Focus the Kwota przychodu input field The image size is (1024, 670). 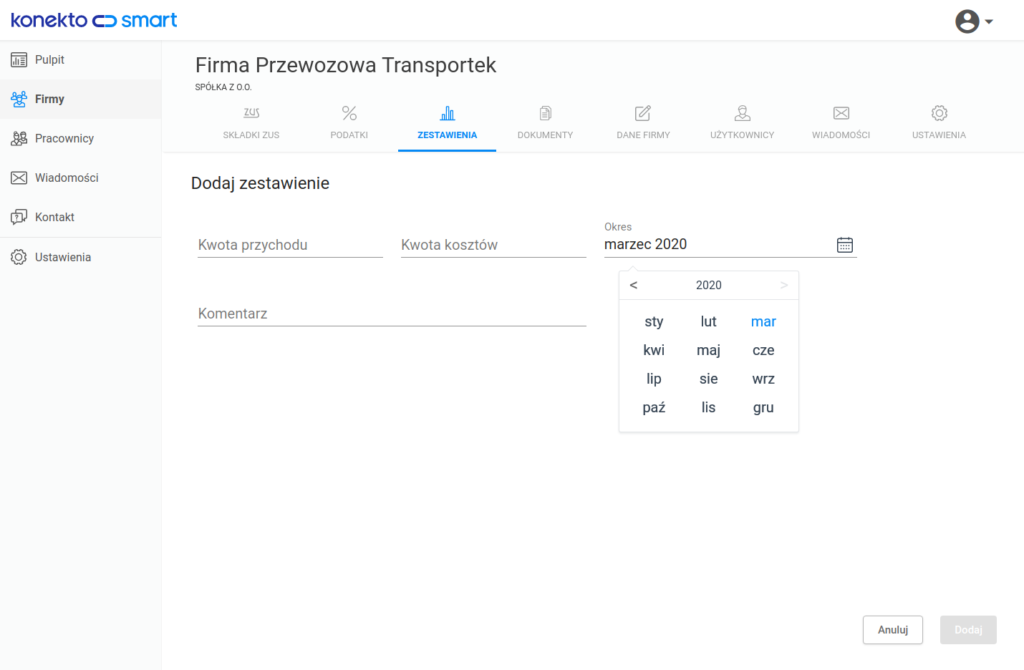point(290,245)
